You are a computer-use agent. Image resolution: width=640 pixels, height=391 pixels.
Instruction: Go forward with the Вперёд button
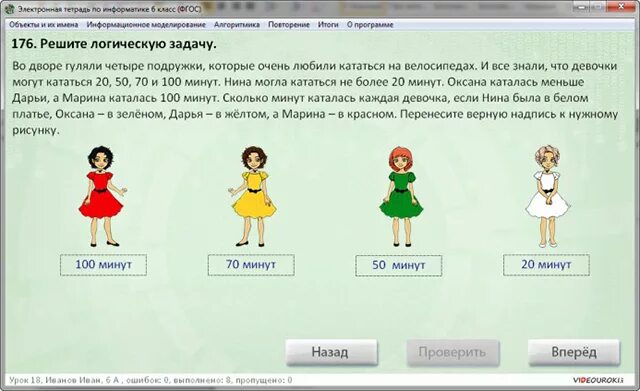(574, 352)
